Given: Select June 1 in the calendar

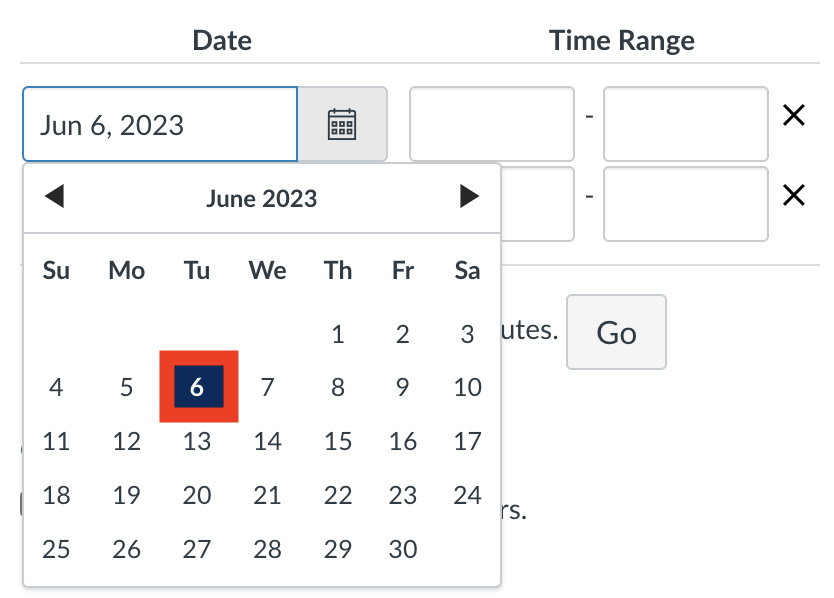Looking at the screenshot, I should coord(338,334).
